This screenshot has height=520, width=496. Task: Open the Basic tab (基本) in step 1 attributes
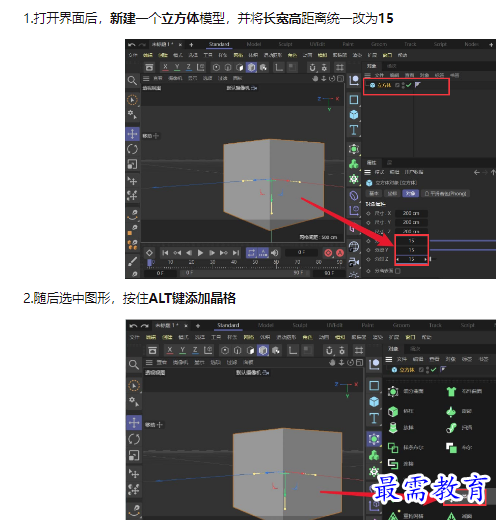tap(374, 193)
